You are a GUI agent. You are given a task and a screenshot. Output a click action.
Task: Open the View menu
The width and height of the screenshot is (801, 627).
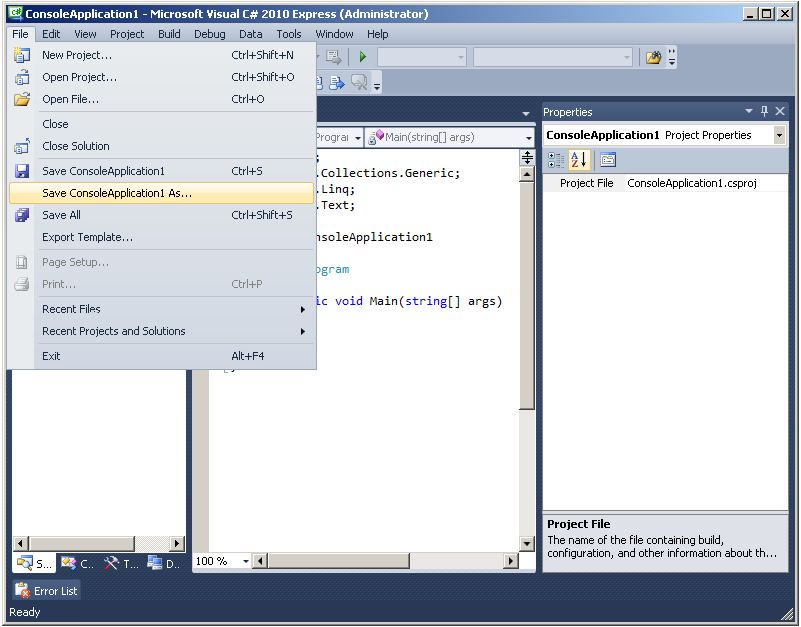point(85,34)
